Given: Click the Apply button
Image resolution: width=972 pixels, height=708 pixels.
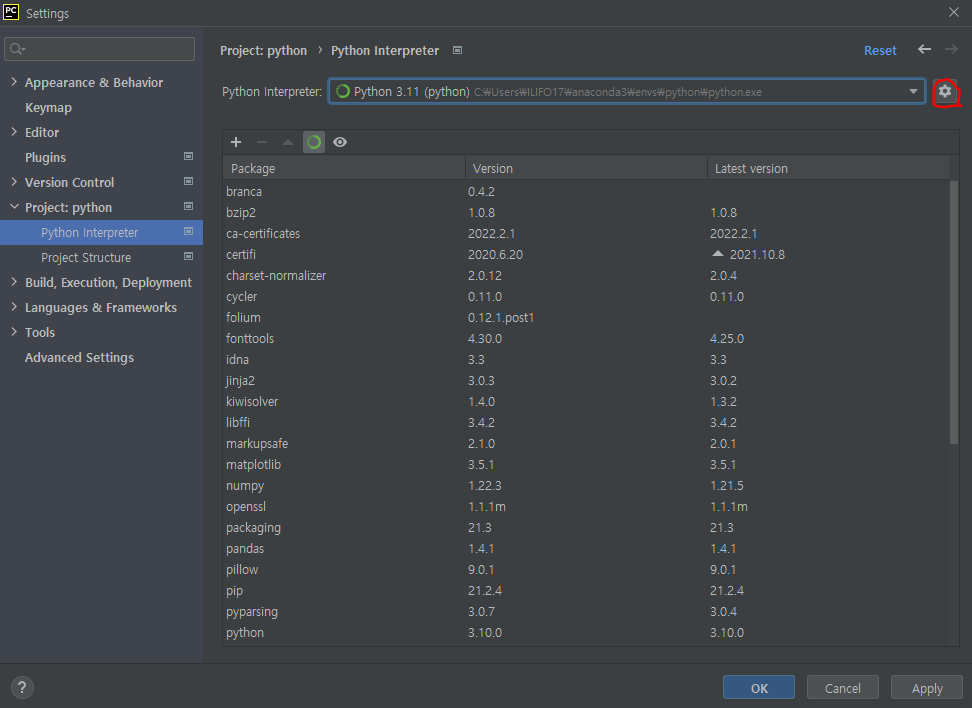Looking at the screenshot, I should coord(927,688).
